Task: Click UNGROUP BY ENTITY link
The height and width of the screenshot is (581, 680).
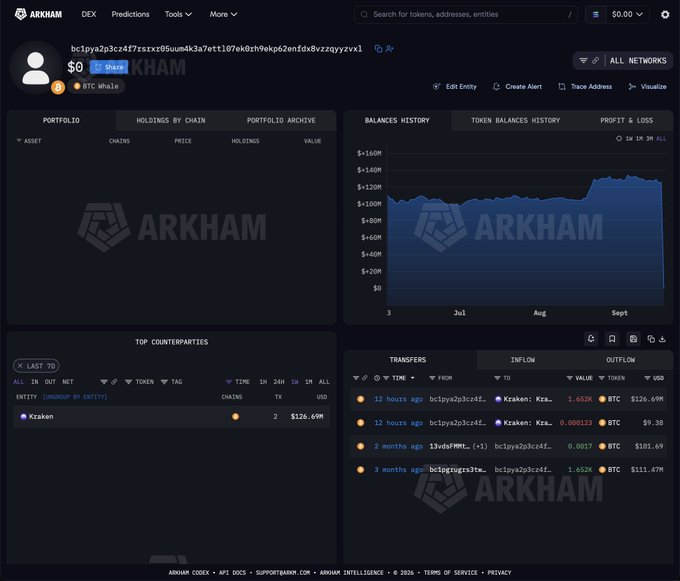Action: [75, 397]
